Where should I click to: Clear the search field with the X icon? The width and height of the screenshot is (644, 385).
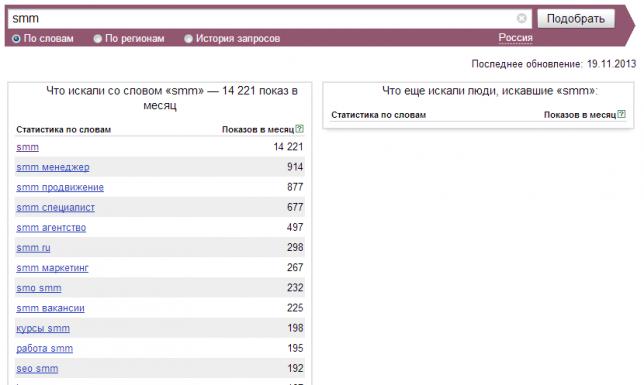pyautogui.click(x=522, y=18)
